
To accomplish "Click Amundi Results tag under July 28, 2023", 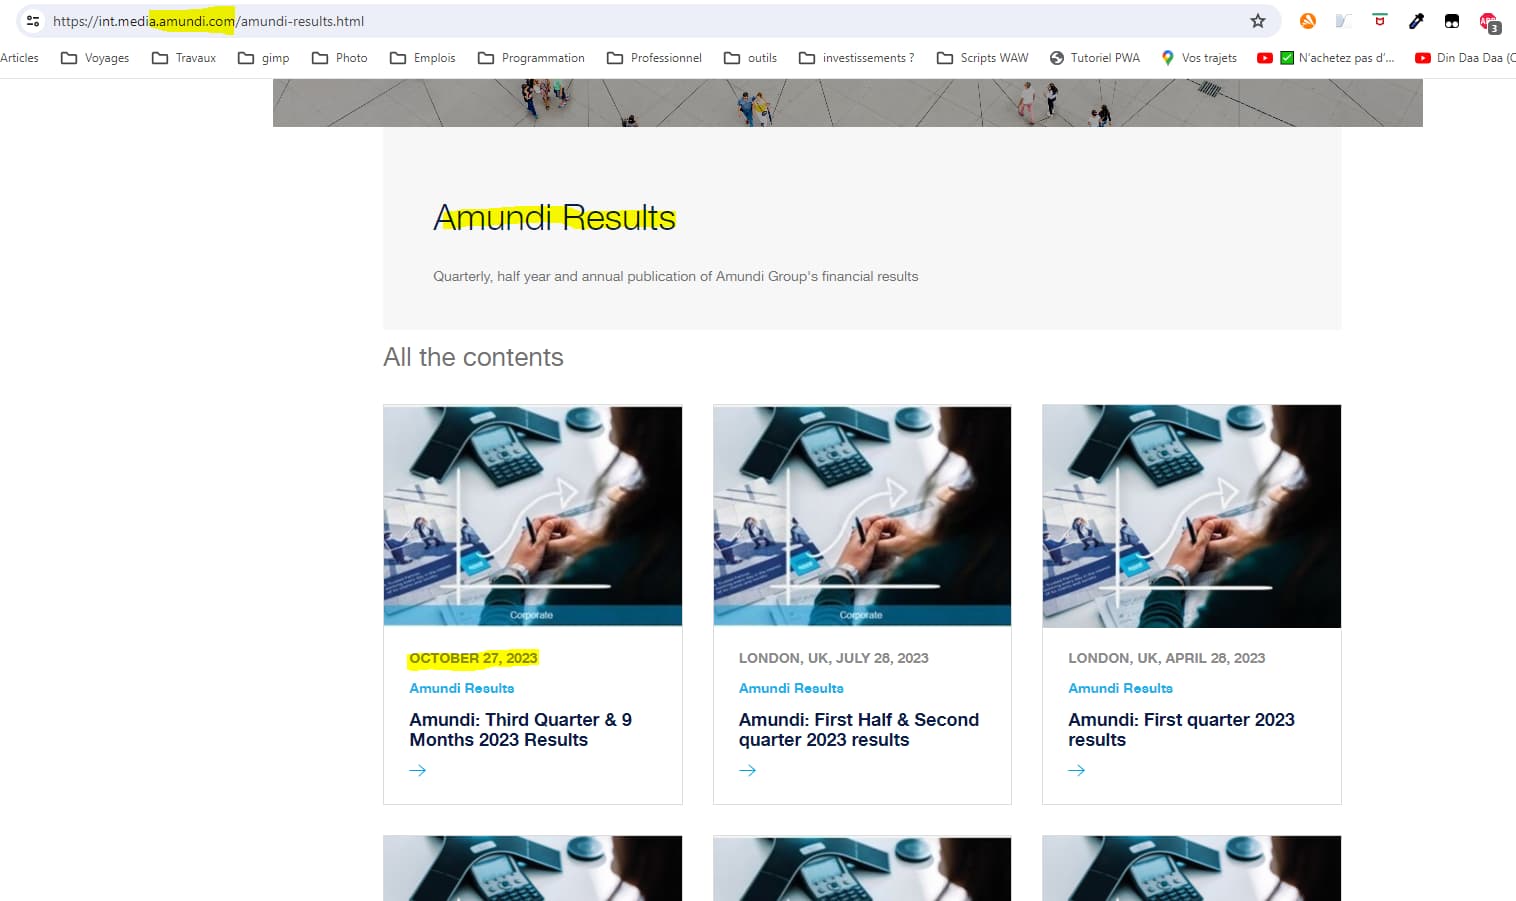I will click(x=791, y=688).
